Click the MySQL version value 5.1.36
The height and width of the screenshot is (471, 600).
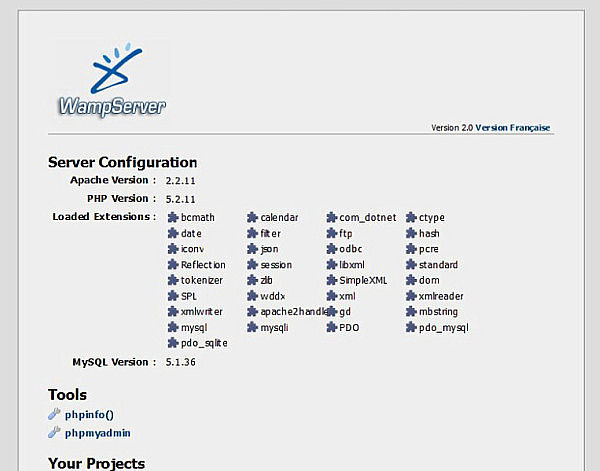(180, 362)
